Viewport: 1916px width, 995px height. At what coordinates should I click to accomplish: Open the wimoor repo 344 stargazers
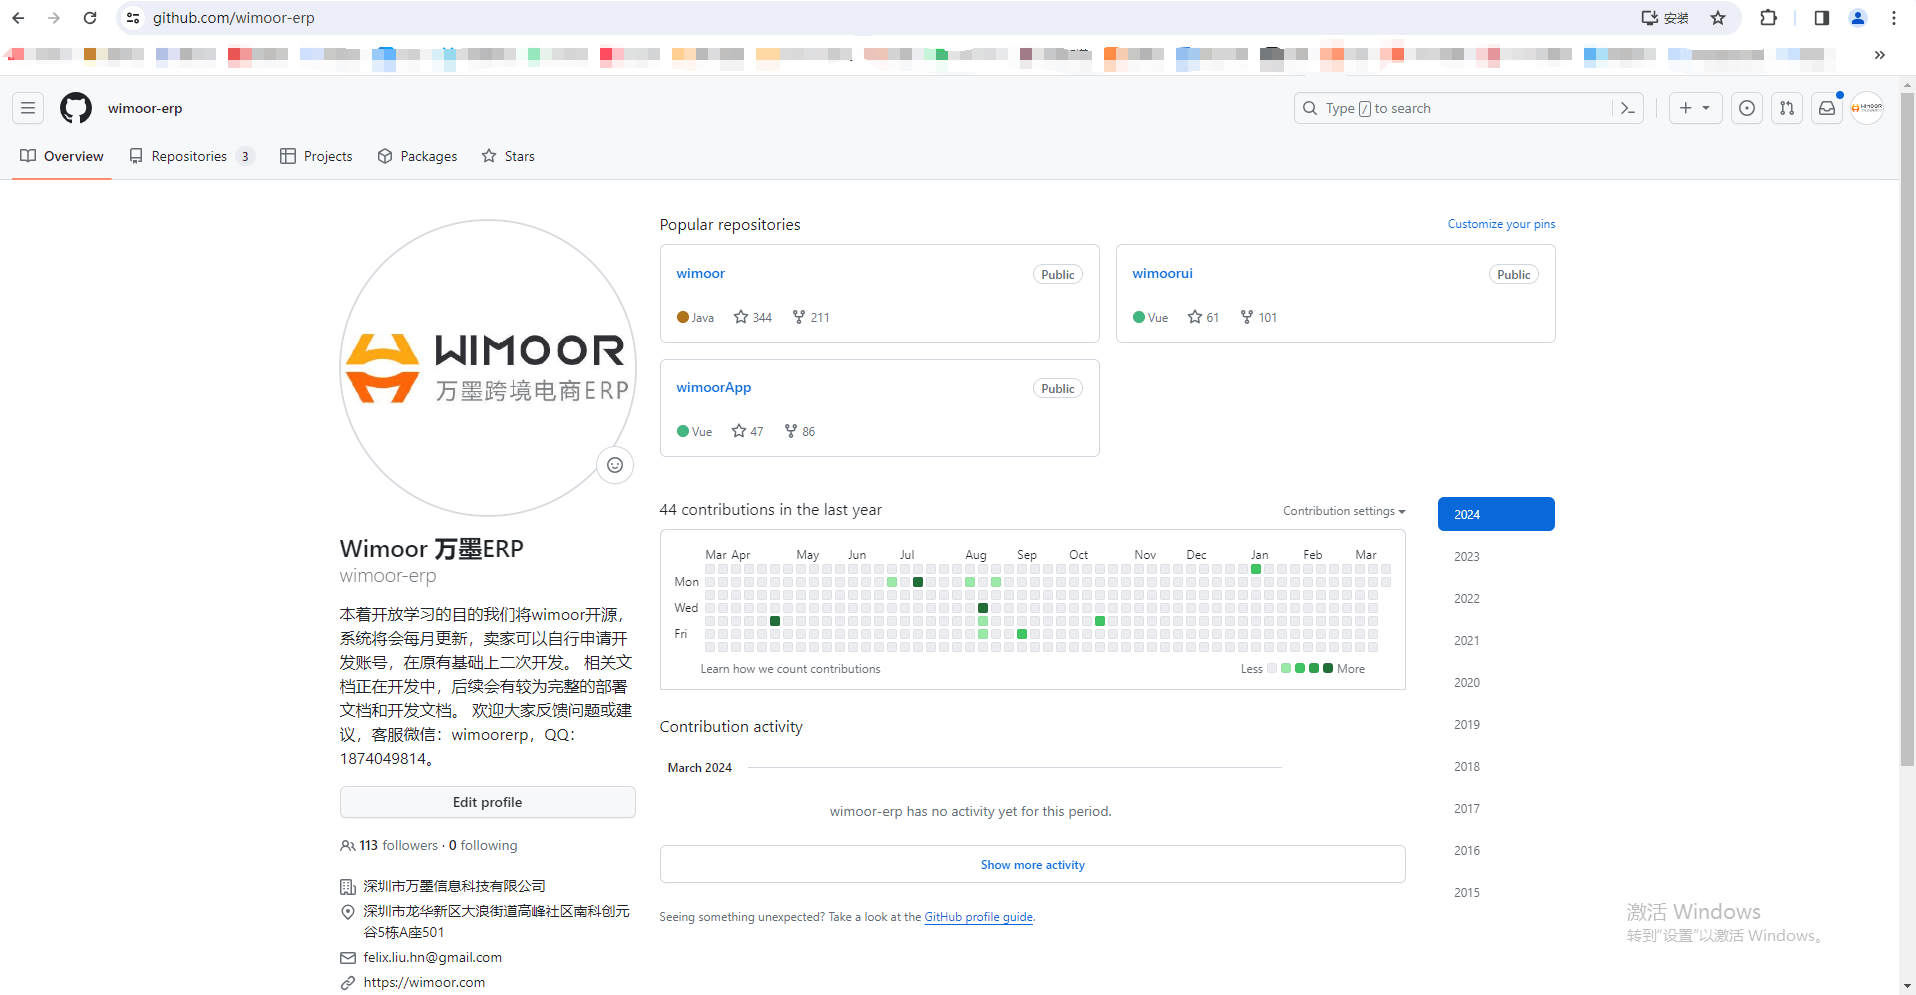[753, 317]
